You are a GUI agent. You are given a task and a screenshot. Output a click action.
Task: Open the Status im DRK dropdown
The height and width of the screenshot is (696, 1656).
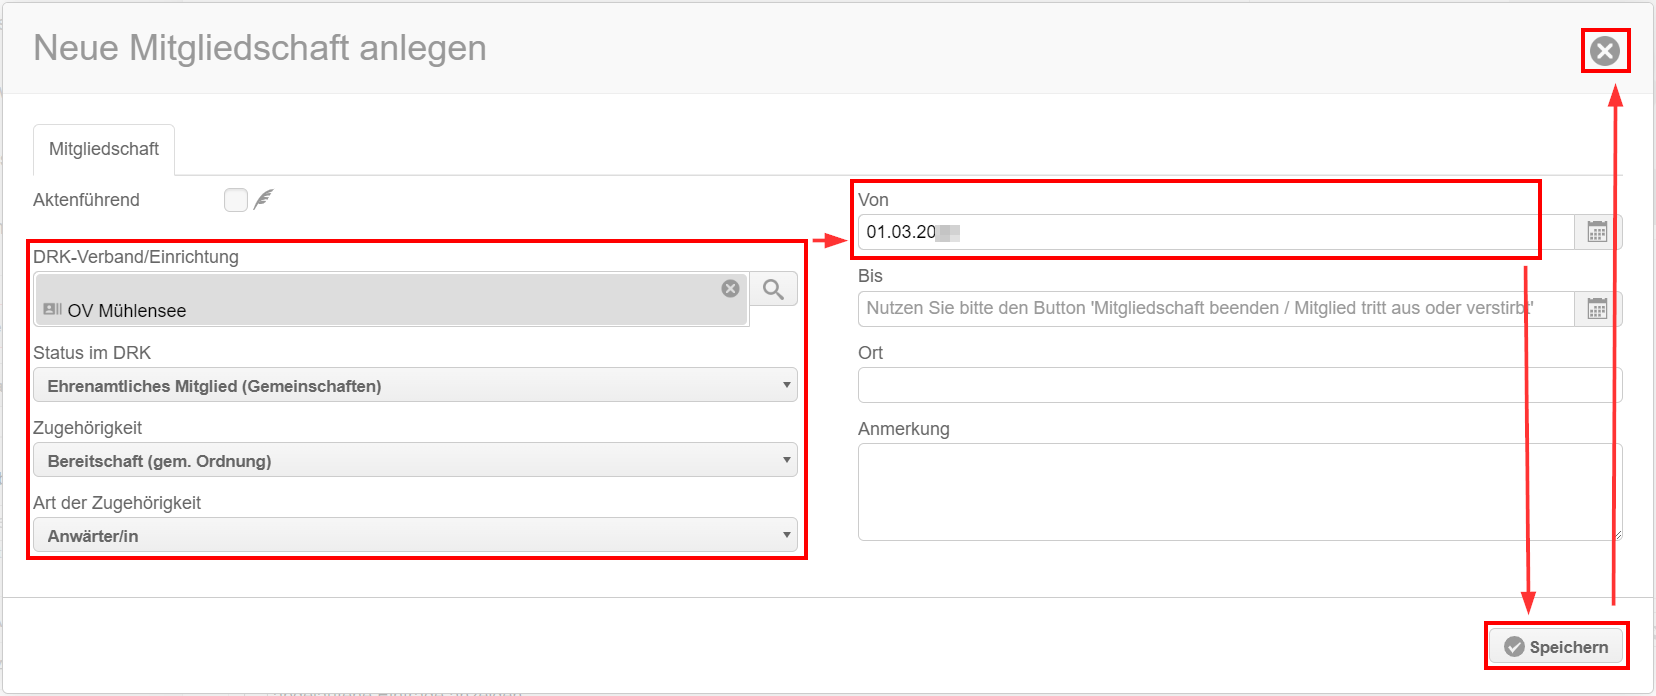pos(415,385)
